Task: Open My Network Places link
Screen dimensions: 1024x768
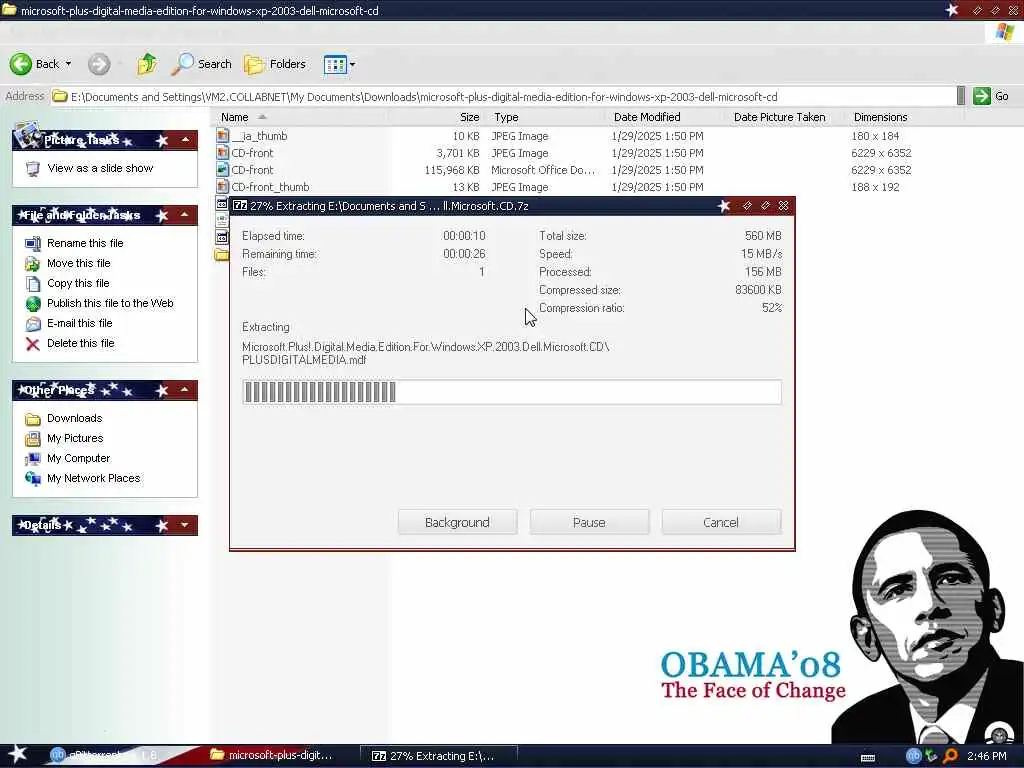Action: tap(93, 478)
